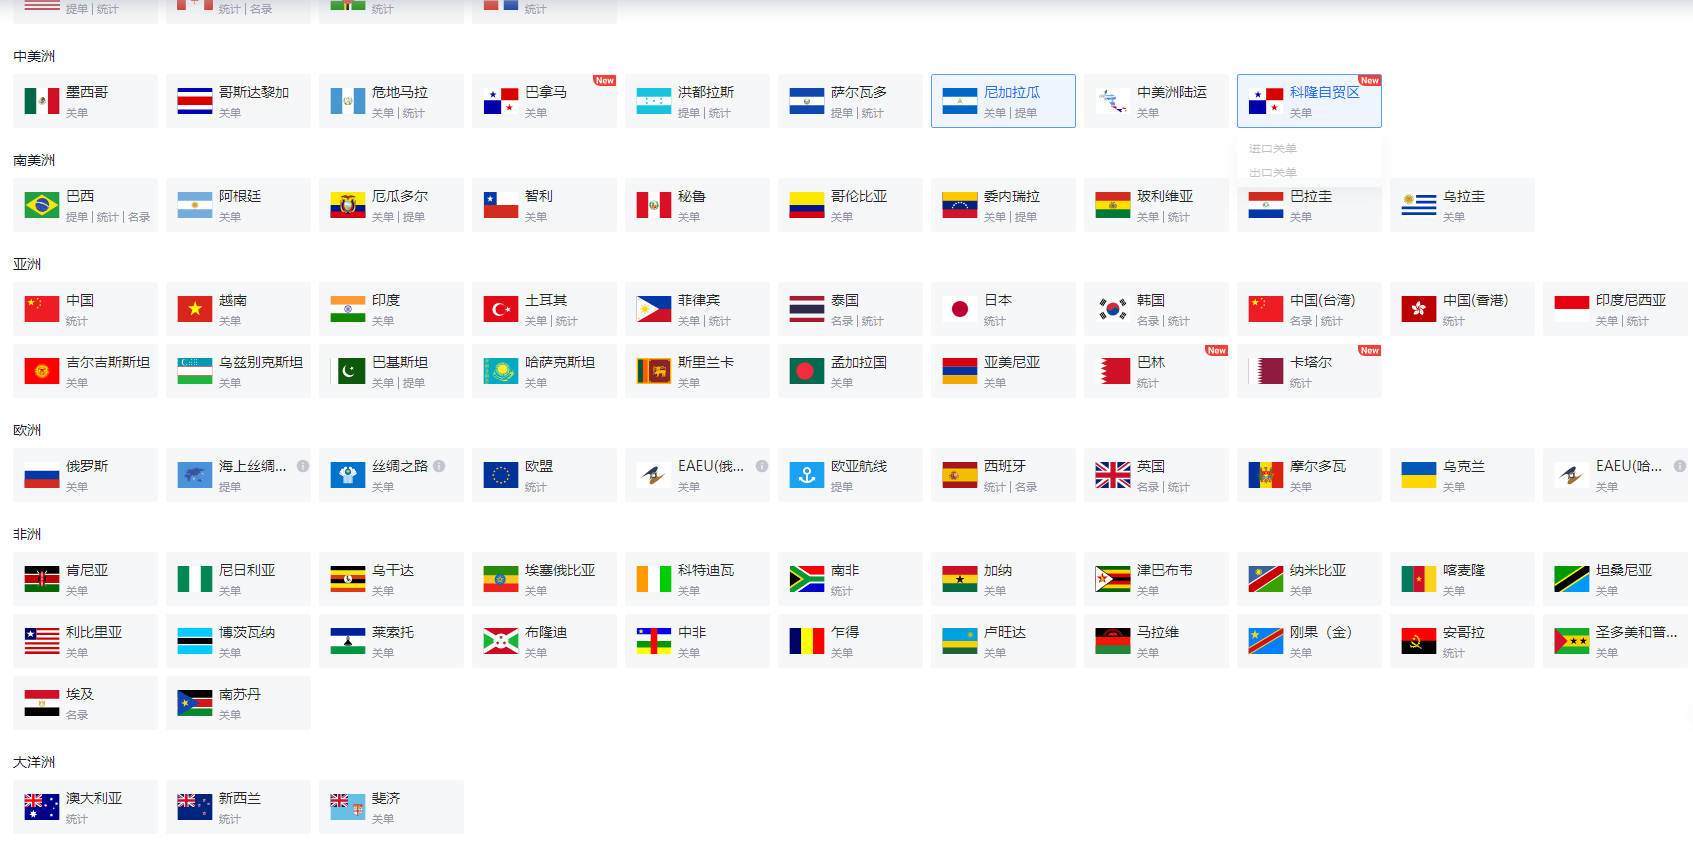Click the info icon beside EAEU(俄...
This screenshot has height=852, width=1693.
pyautogui.click(x=762, y=466)
